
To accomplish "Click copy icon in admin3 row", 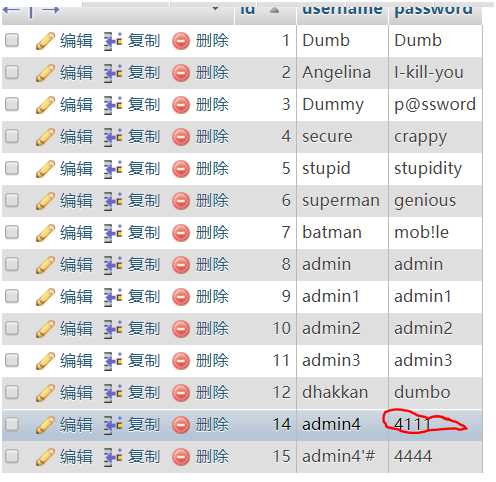I will (x=113, y=361).
